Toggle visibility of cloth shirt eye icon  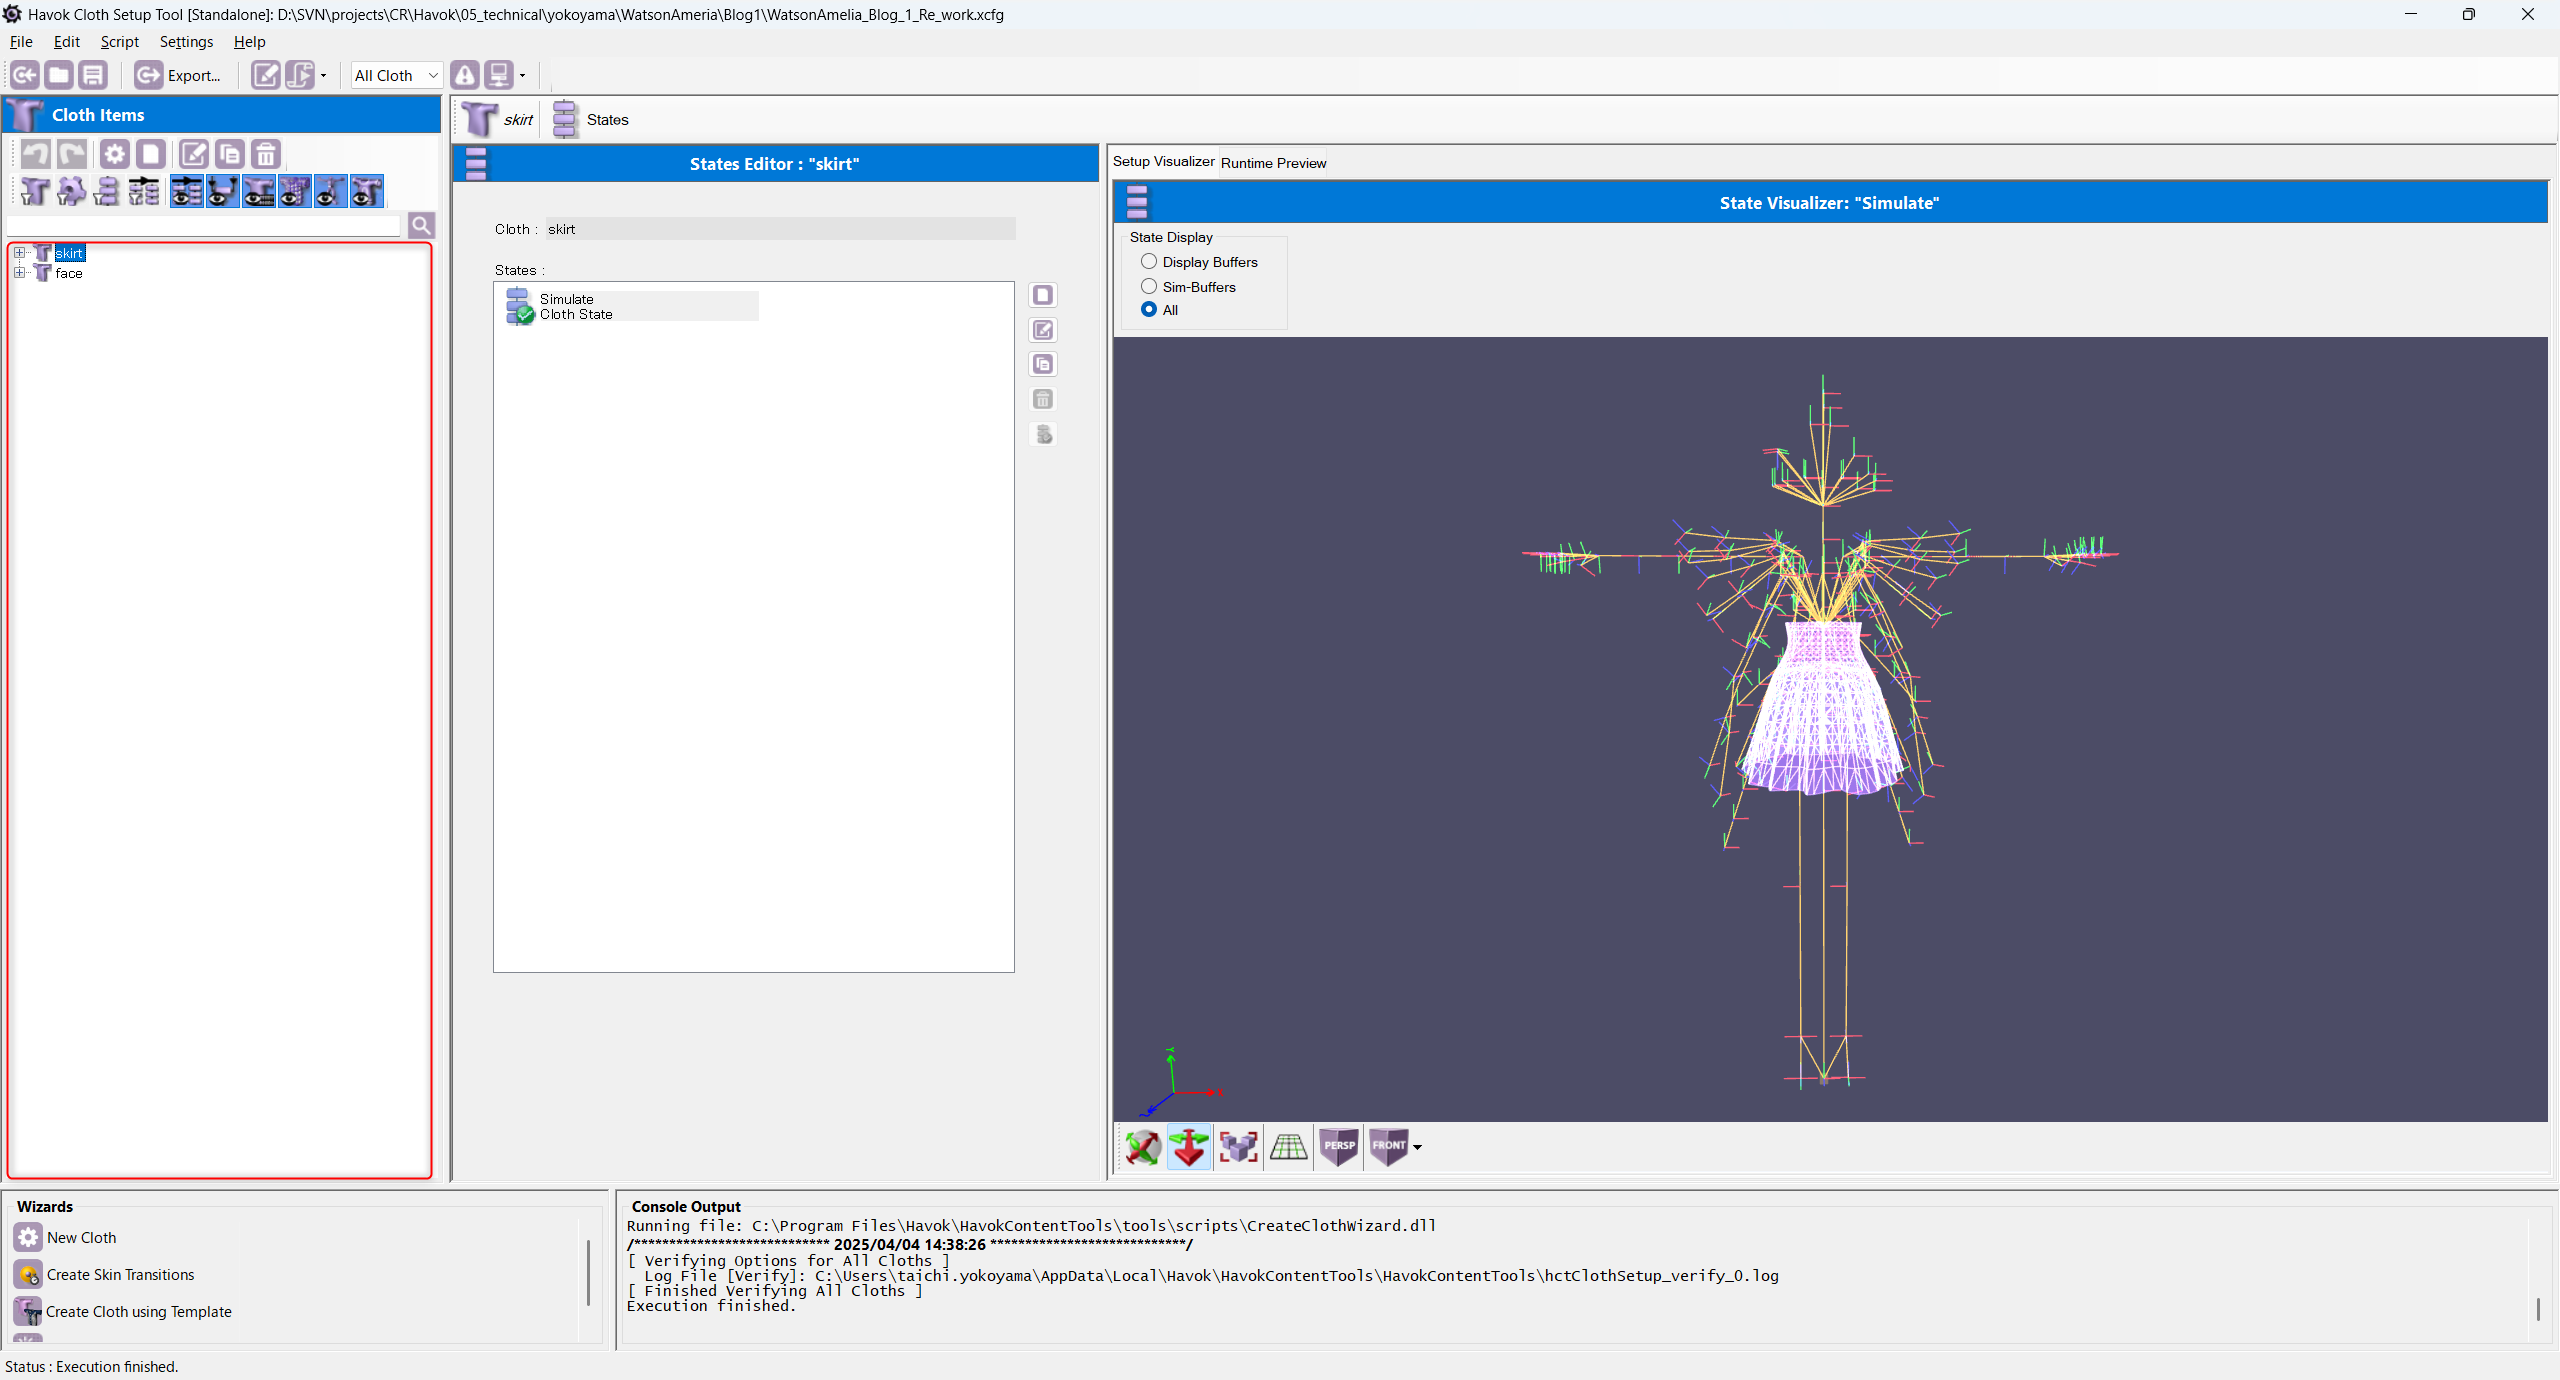pyautogui.click(x=367, y=191)
